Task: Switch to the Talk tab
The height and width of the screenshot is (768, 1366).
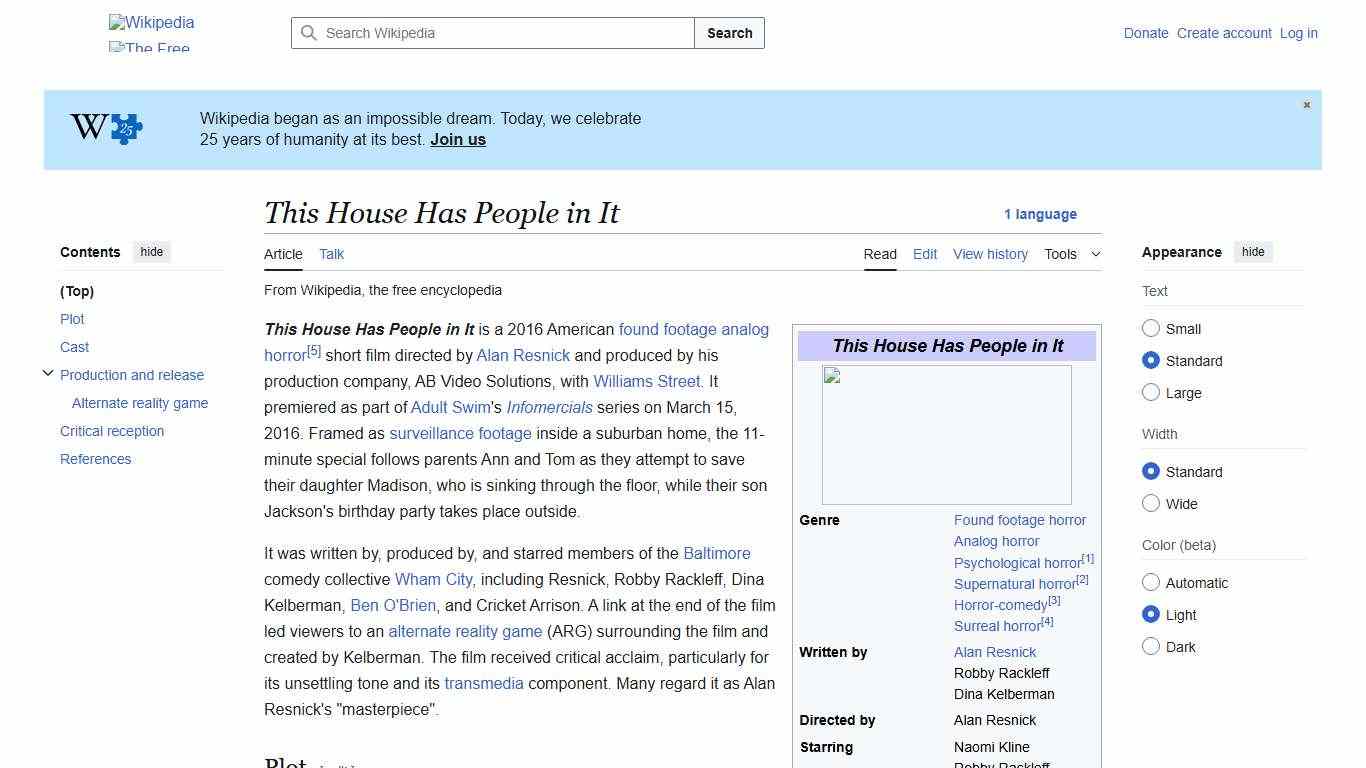Action: [x=331, y=254]
